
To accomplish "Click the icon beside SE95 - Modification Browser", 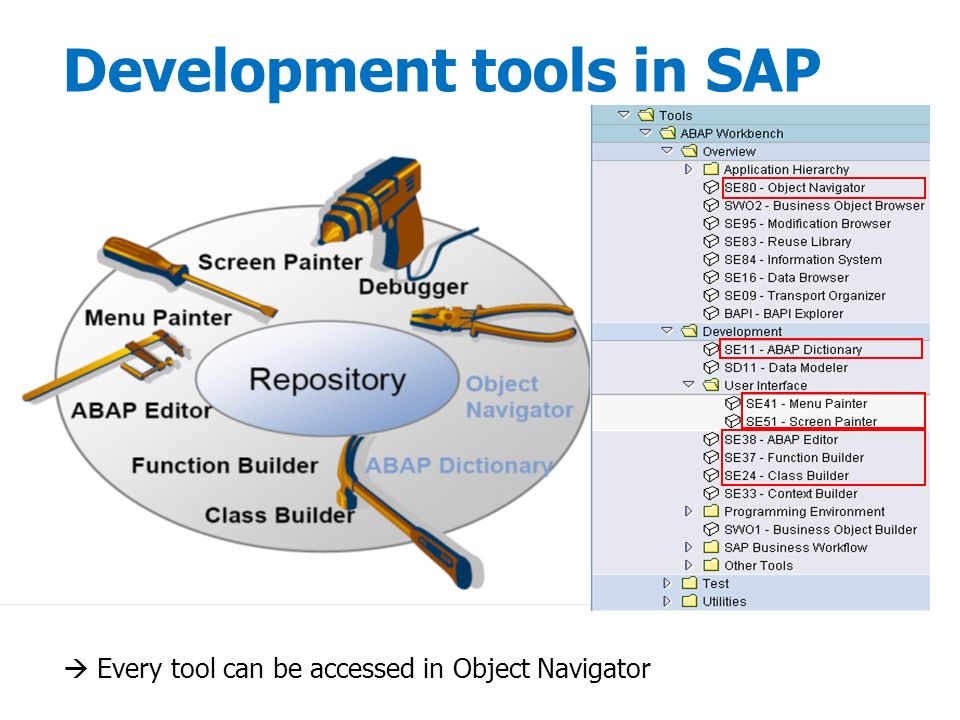I will (711, 223).
